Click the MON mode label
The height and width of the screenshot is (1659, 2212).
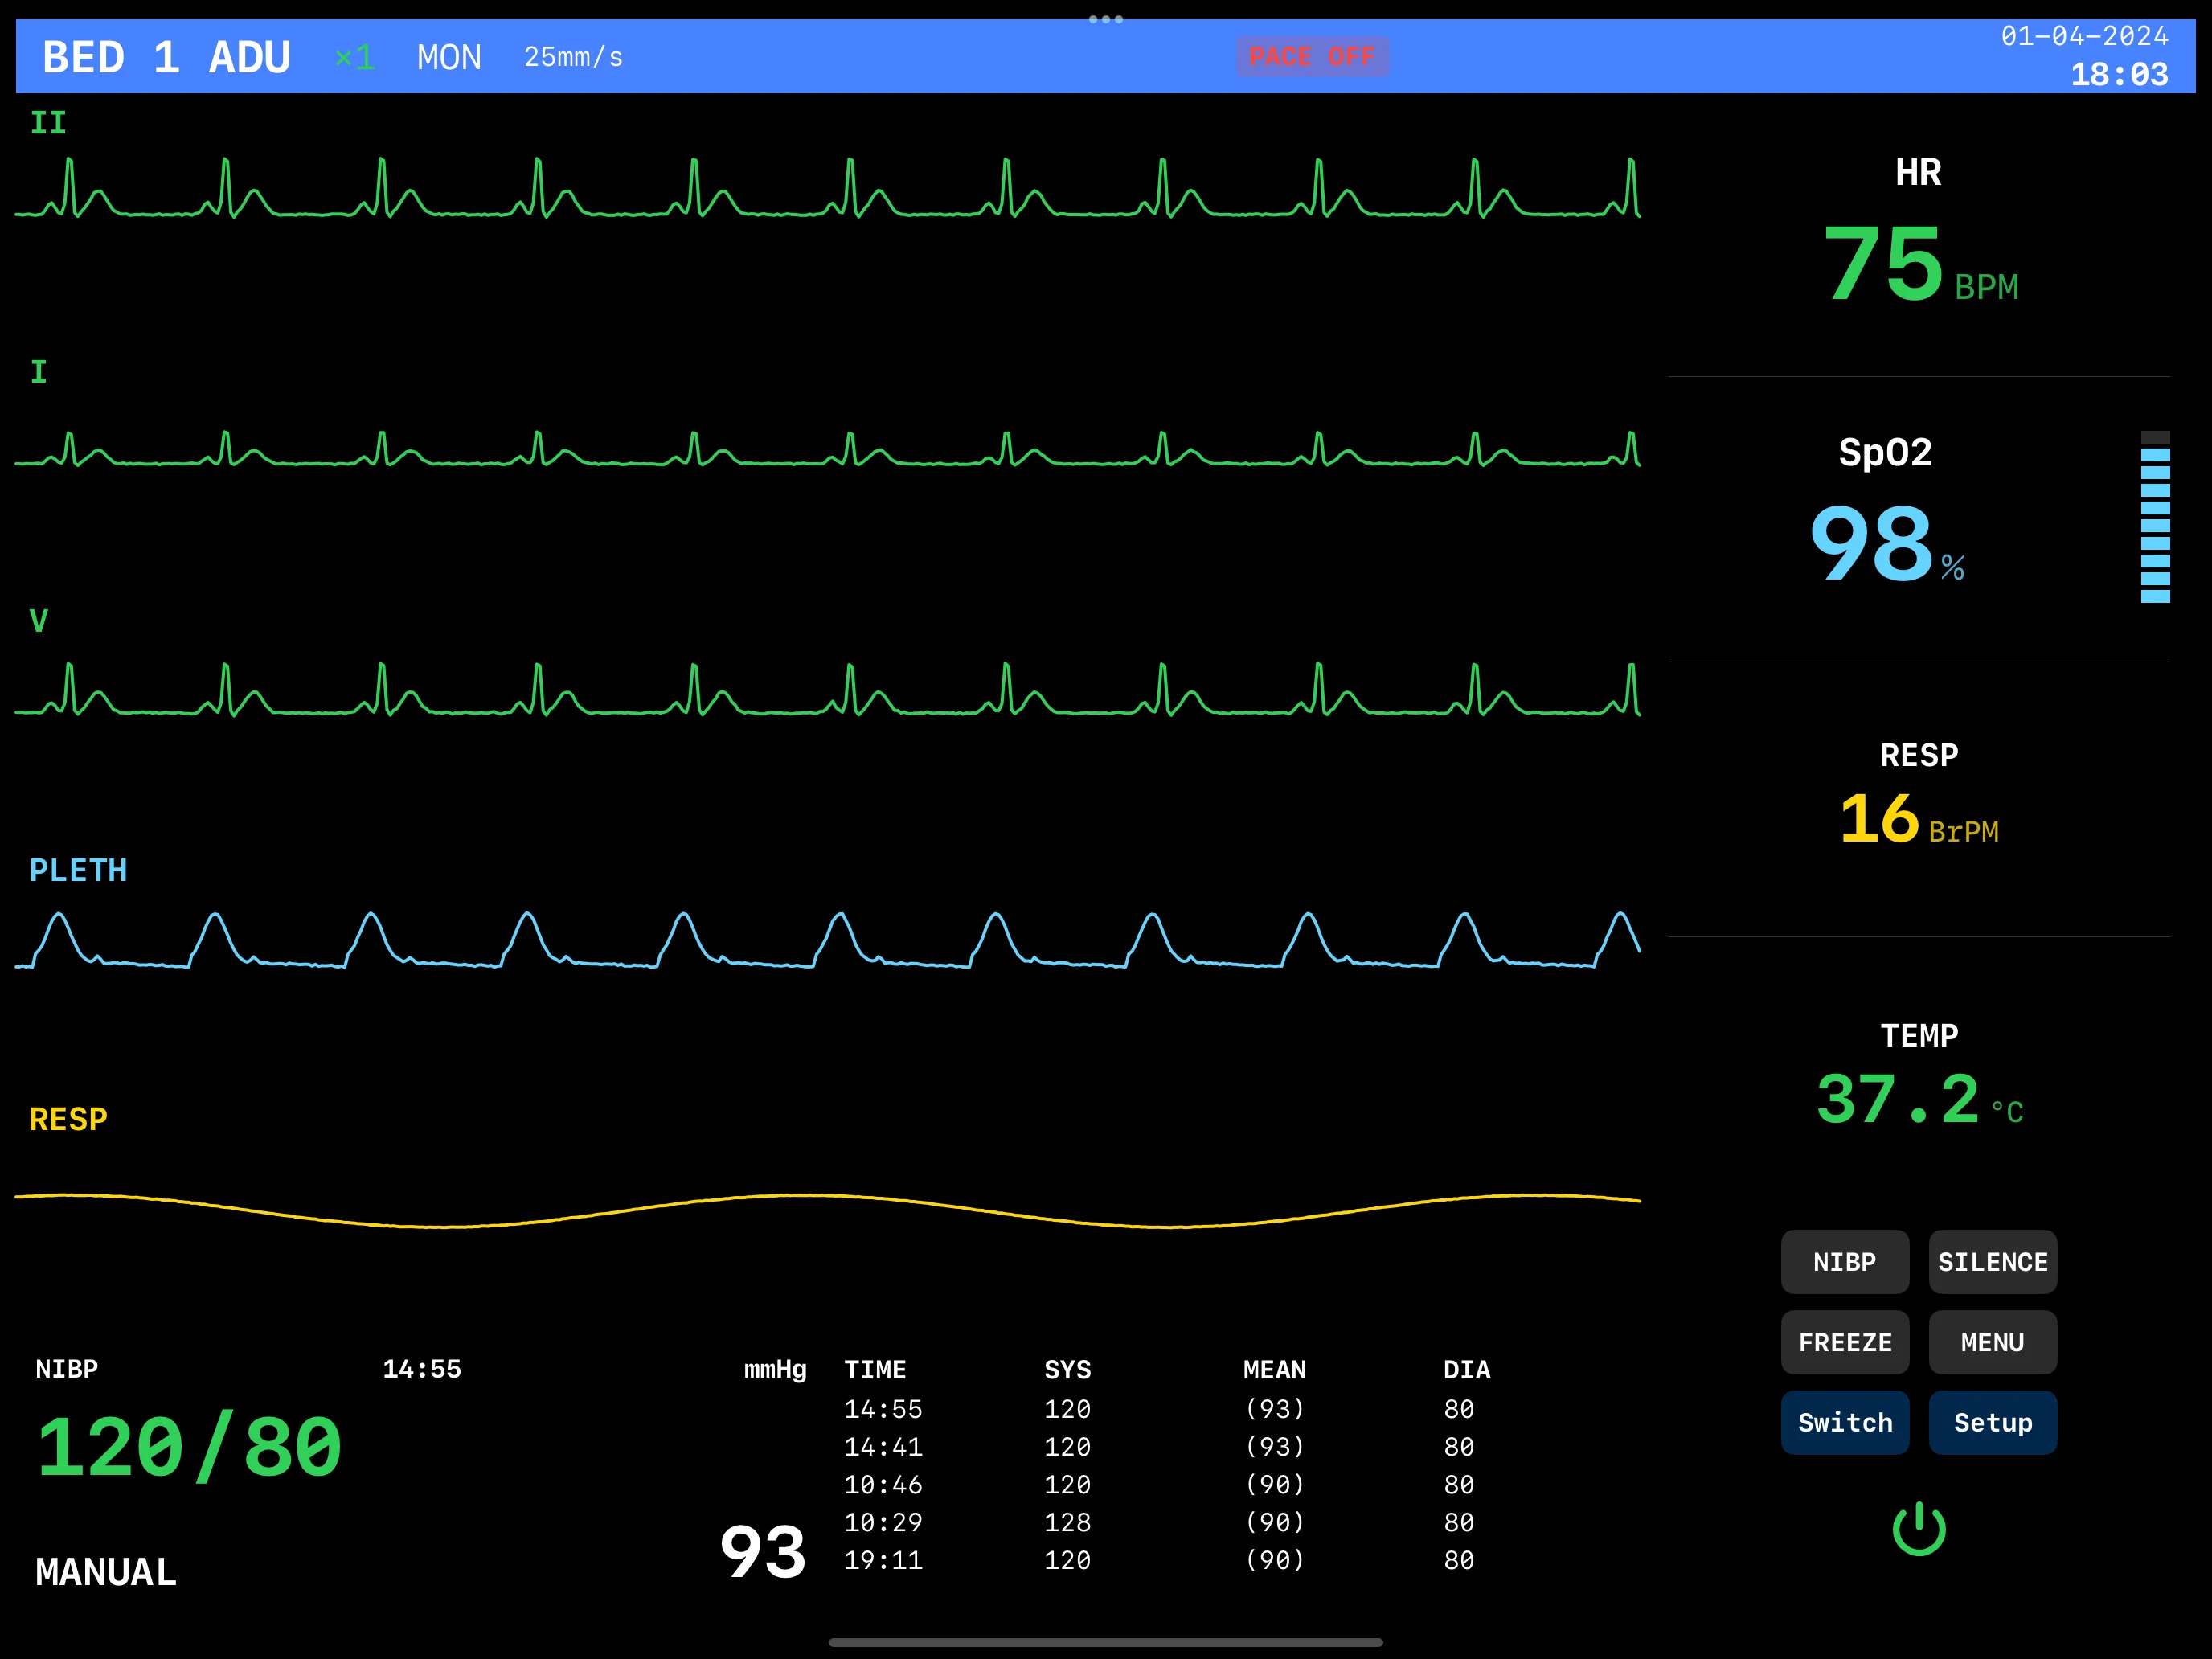tap(449, 58)
